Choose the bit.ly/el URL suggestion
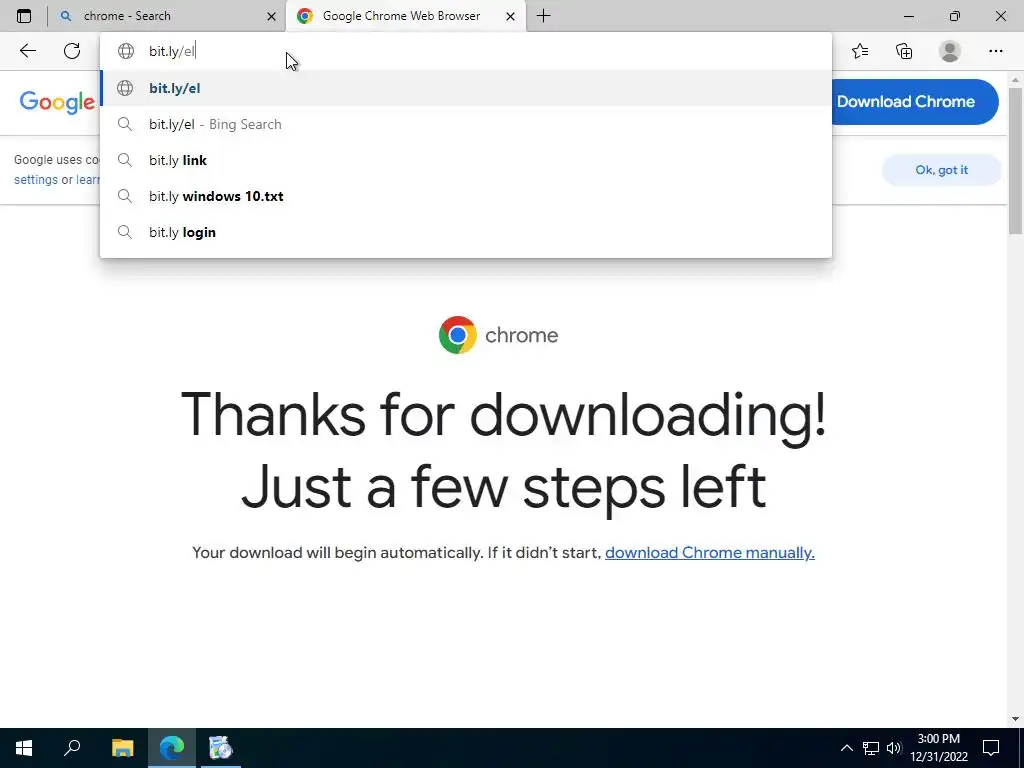The image size is (1024, 768). pyautogui.click(x=466, y=88)
